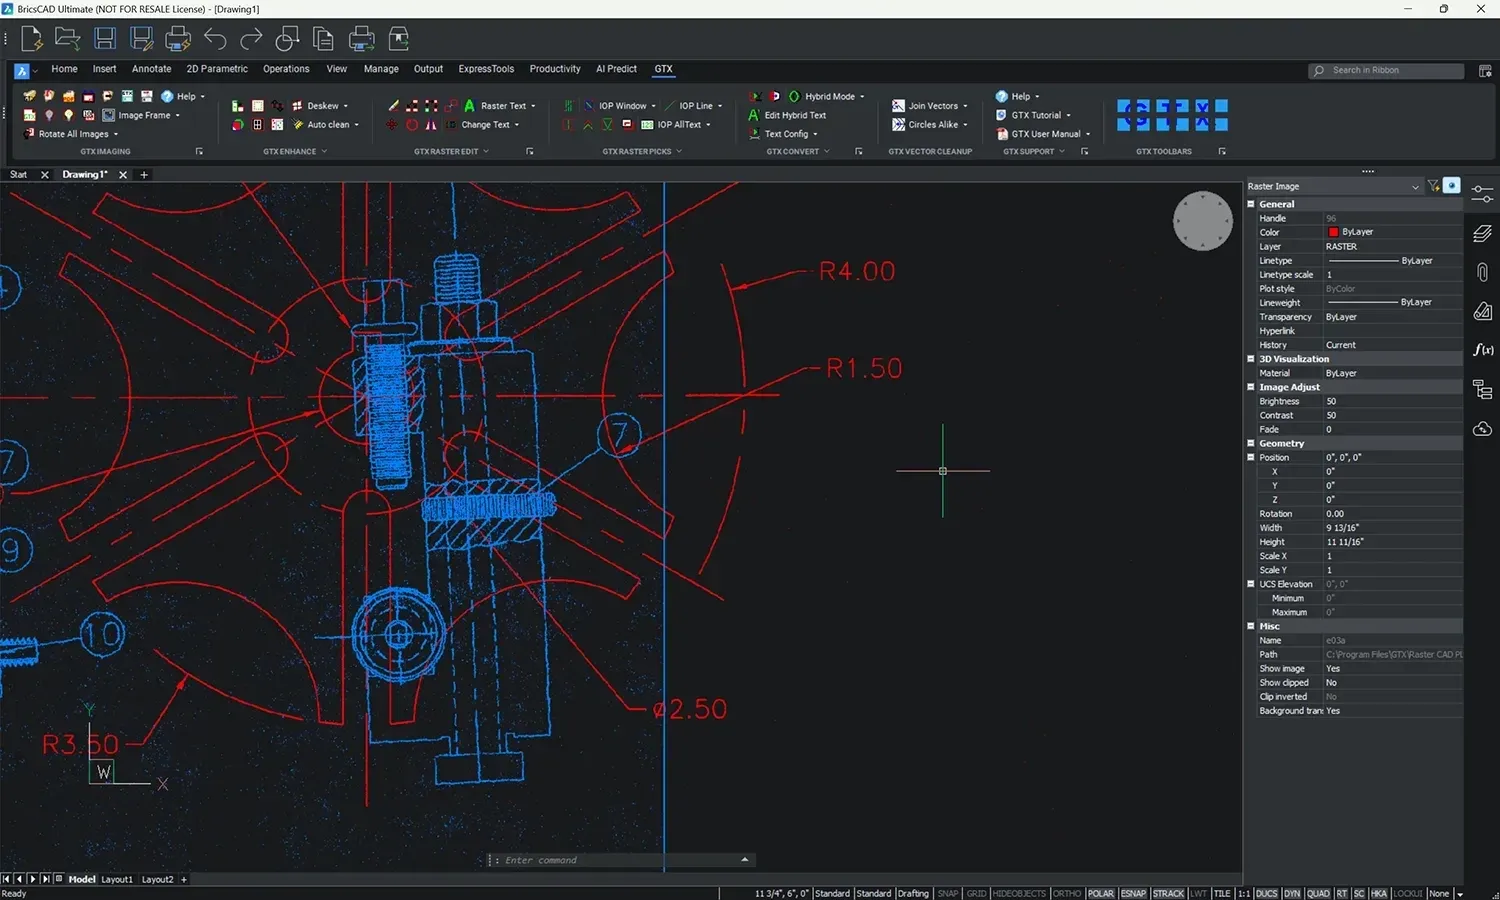The image size is (1500, 900).
Task: Click the 1:1 annotation scale in status bar
Action: 1244,893
